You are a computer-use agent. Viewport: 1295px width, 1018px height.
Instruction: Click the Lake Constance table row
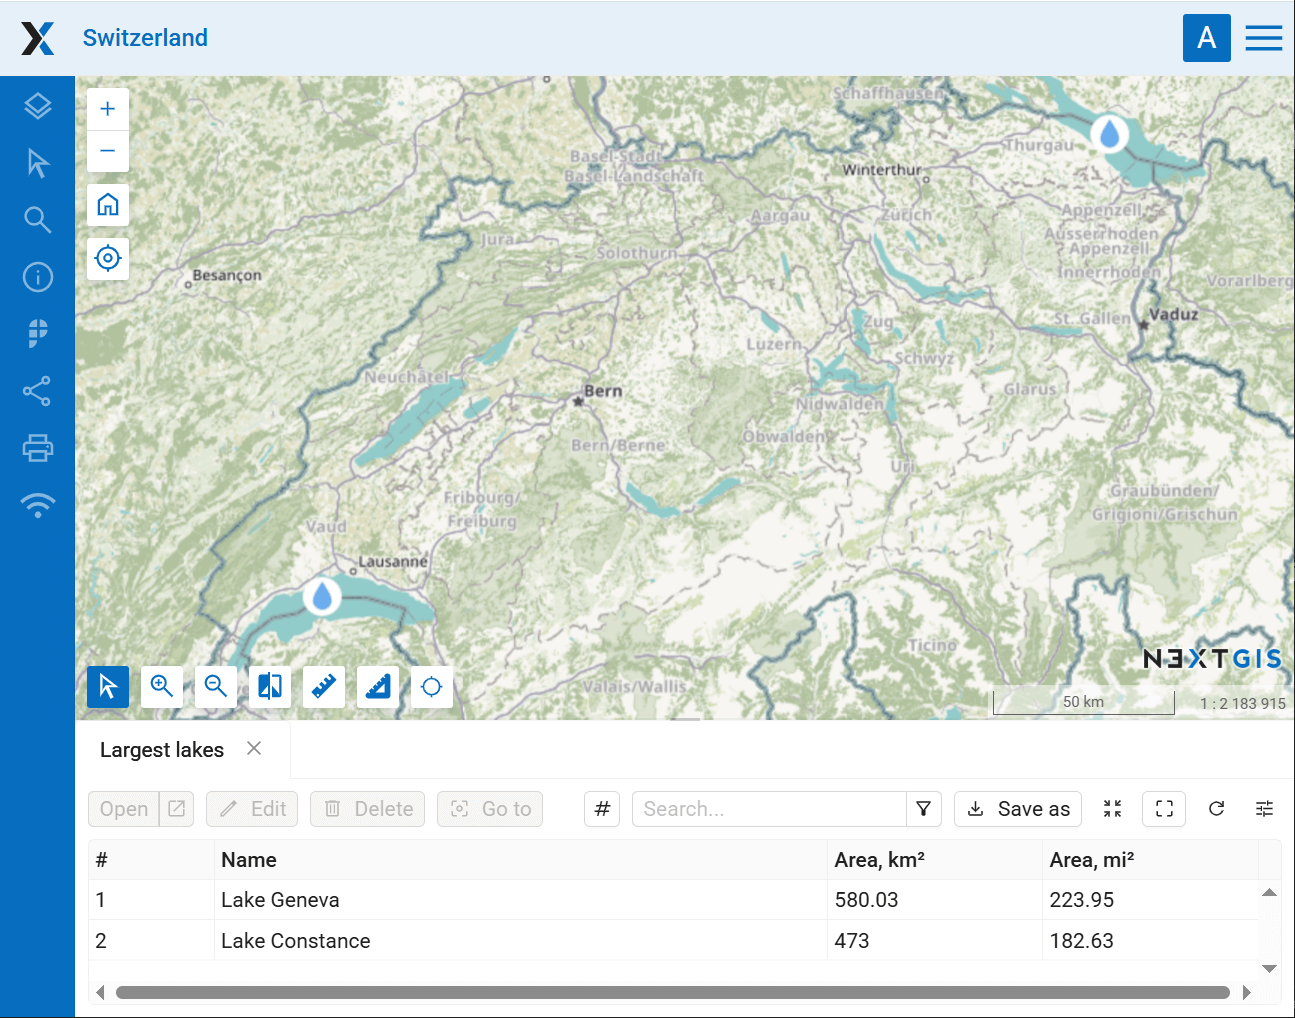pos(500,941)
